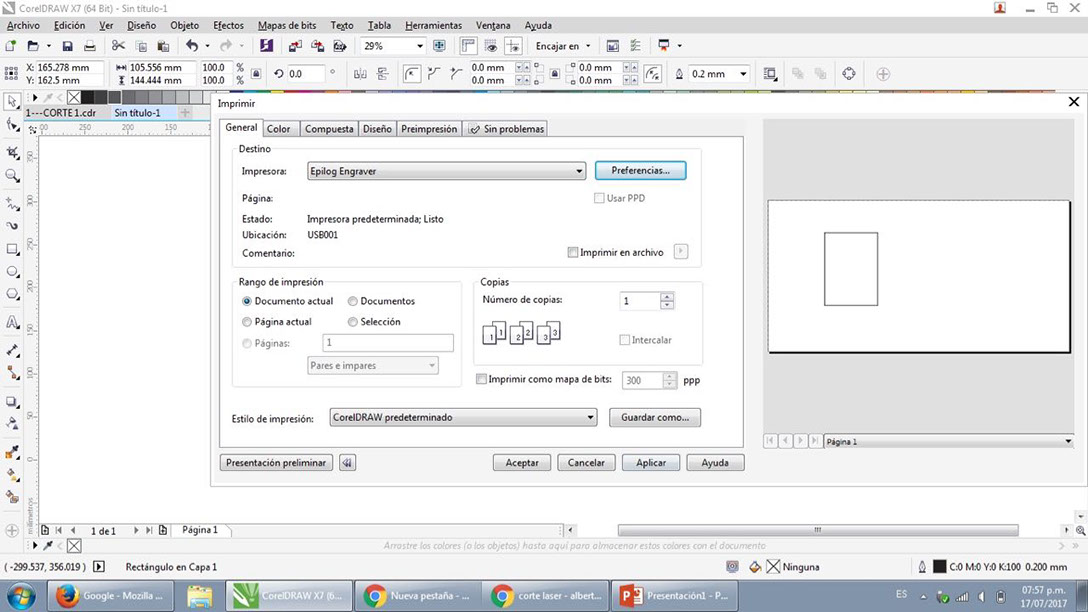Select Página actual radio button
The width and height of the screenshot is (1088, 612).
[247, 322]
